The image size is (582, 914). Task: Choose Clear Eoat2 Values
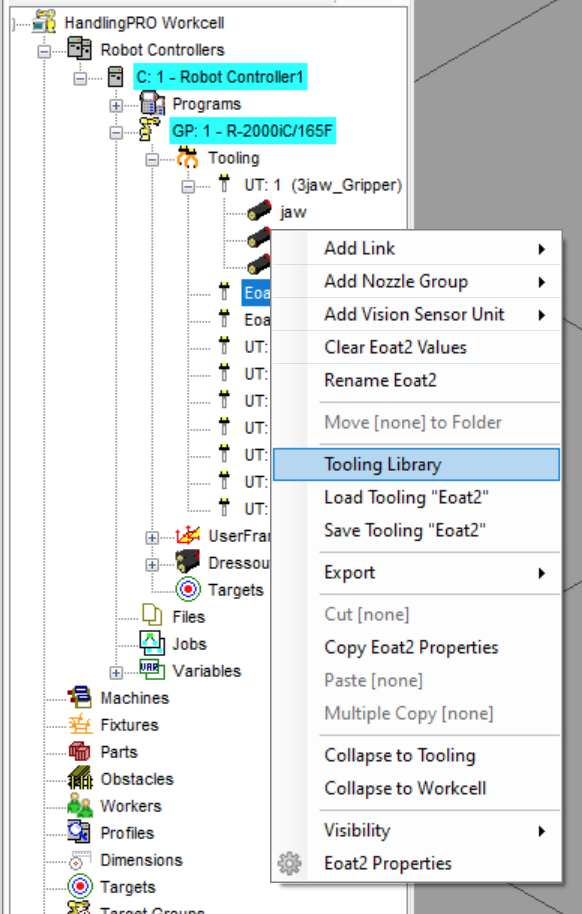pyautogui.click(x=416, y=347)
